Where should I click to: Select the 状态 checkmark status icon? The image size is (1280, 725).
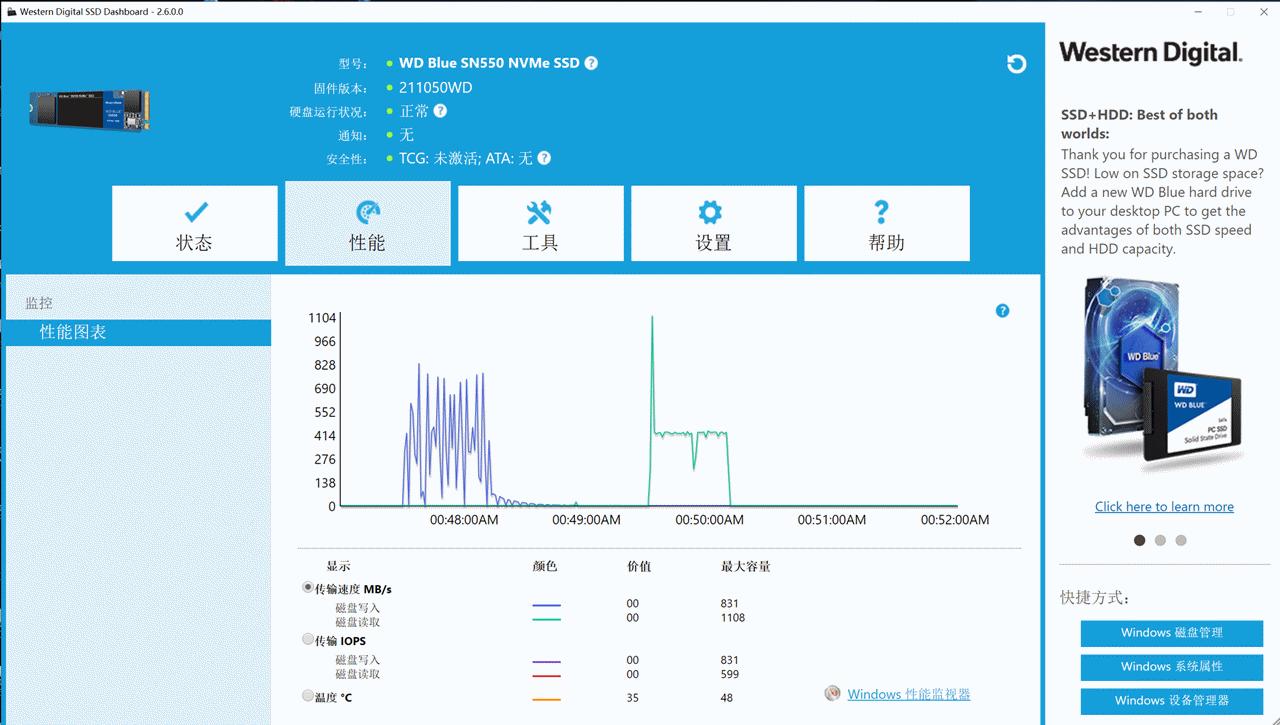(x=194, y=211)
